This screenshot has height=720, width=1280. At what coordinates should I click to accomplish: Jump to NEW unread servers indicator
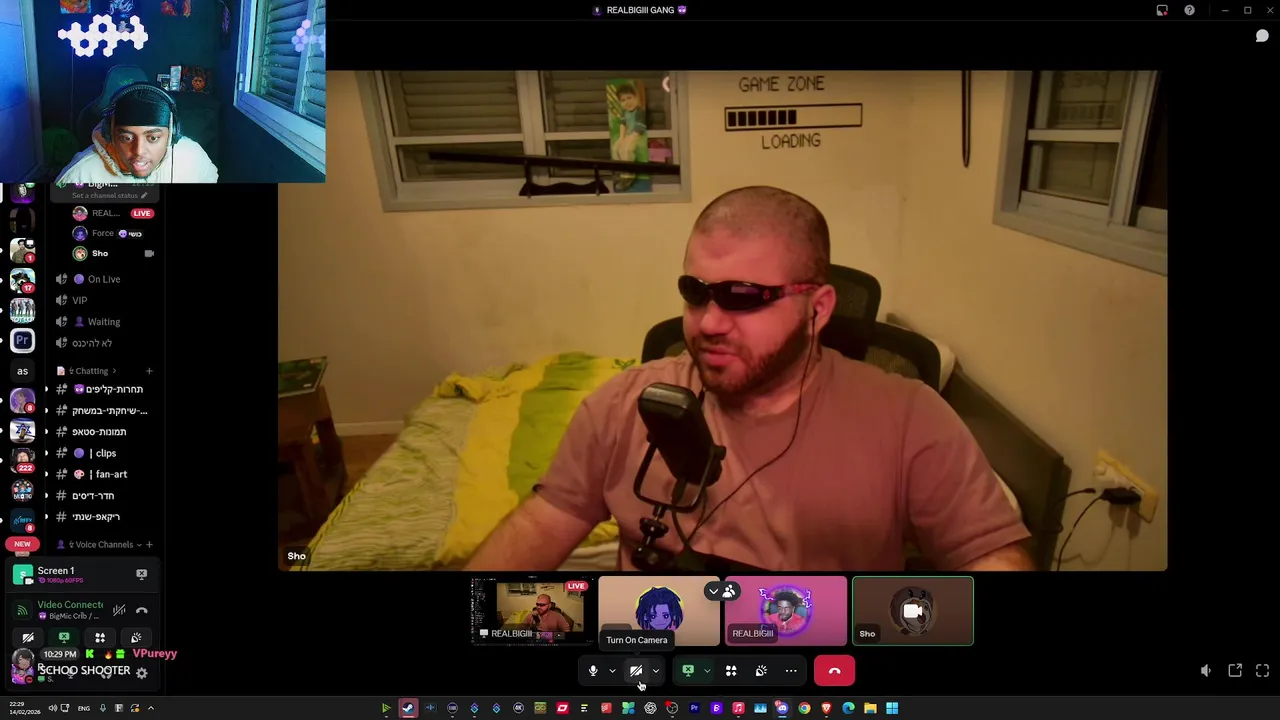22,544
